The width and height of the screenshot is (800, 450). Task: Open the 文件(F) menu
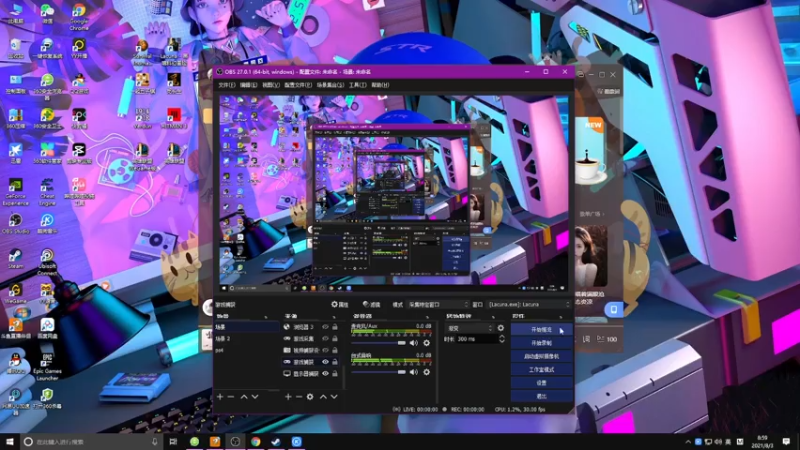(x=227, y=85)
